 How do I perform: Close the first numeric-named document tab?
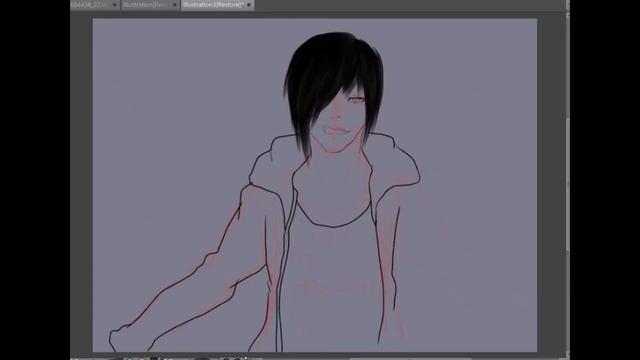click(114, 5)
